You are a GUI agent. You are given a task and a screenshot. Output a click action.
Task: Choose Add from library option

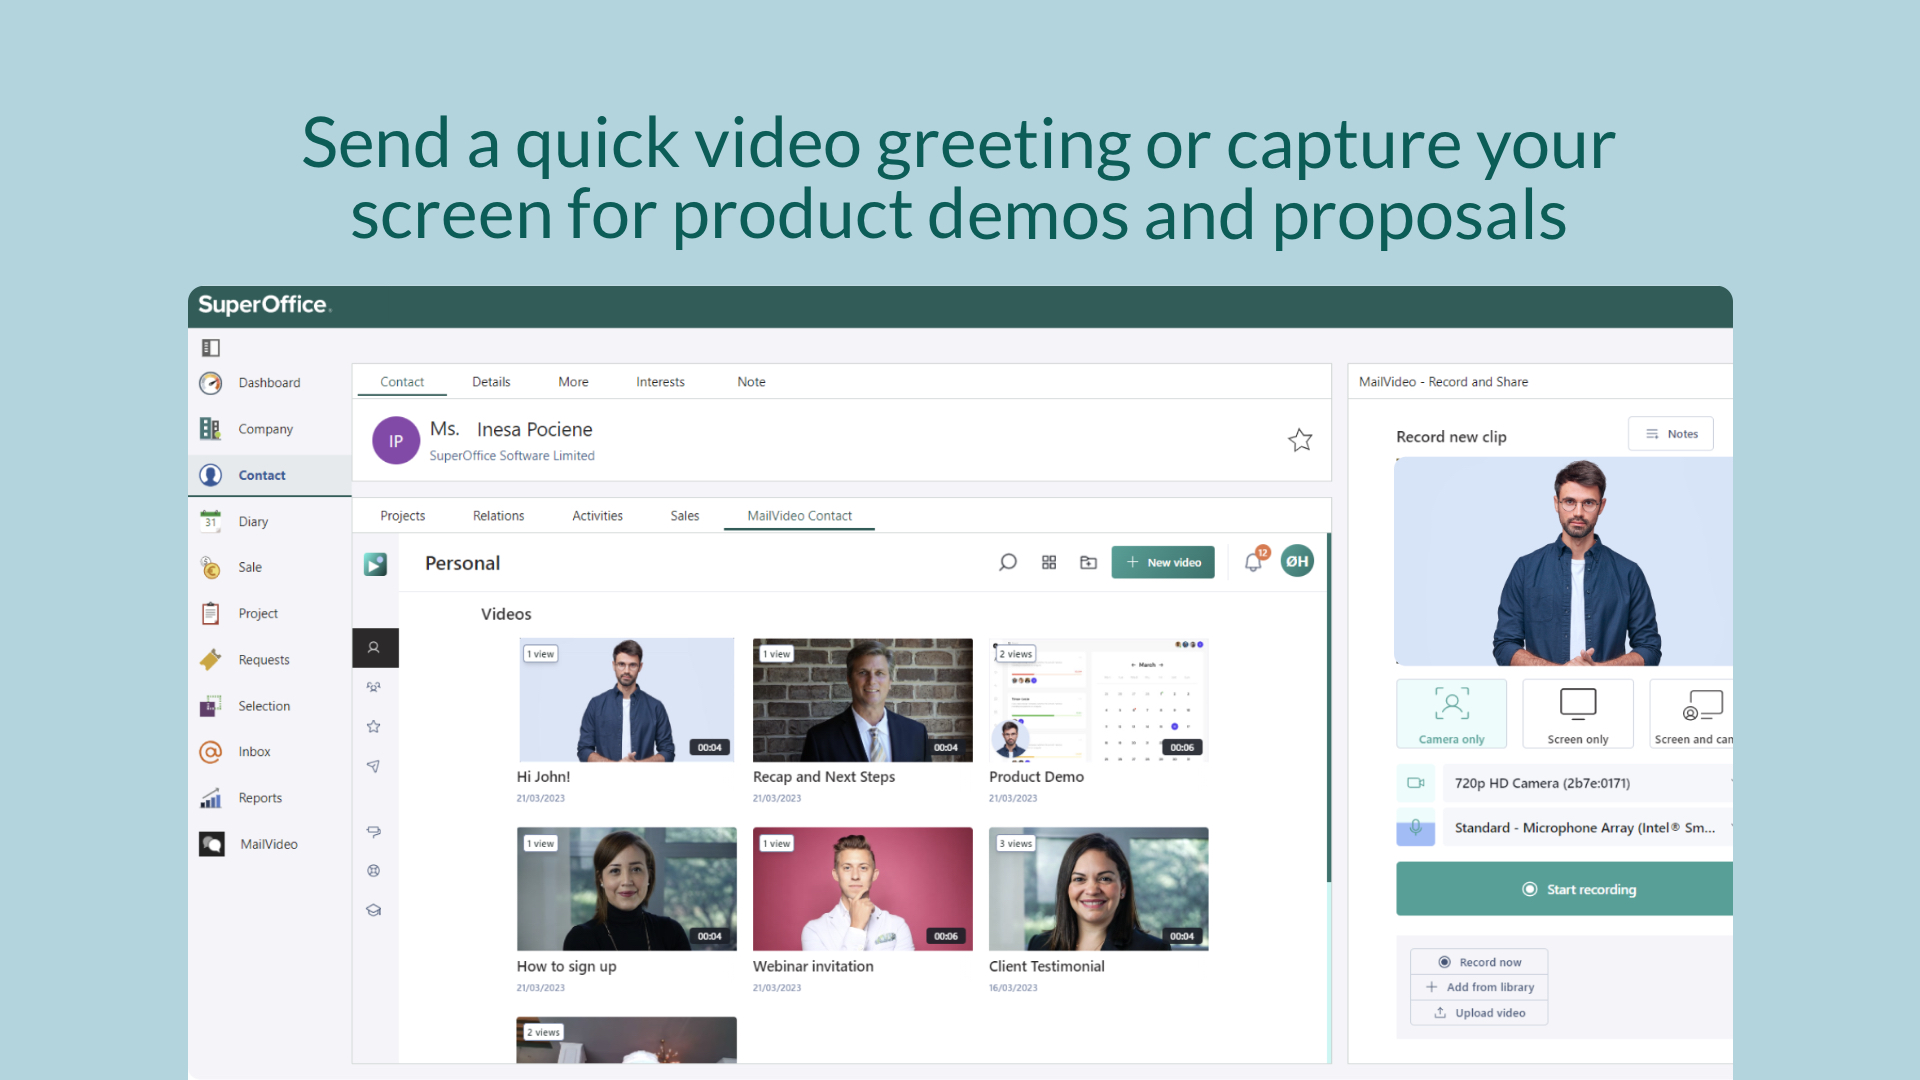[1479, 987]
